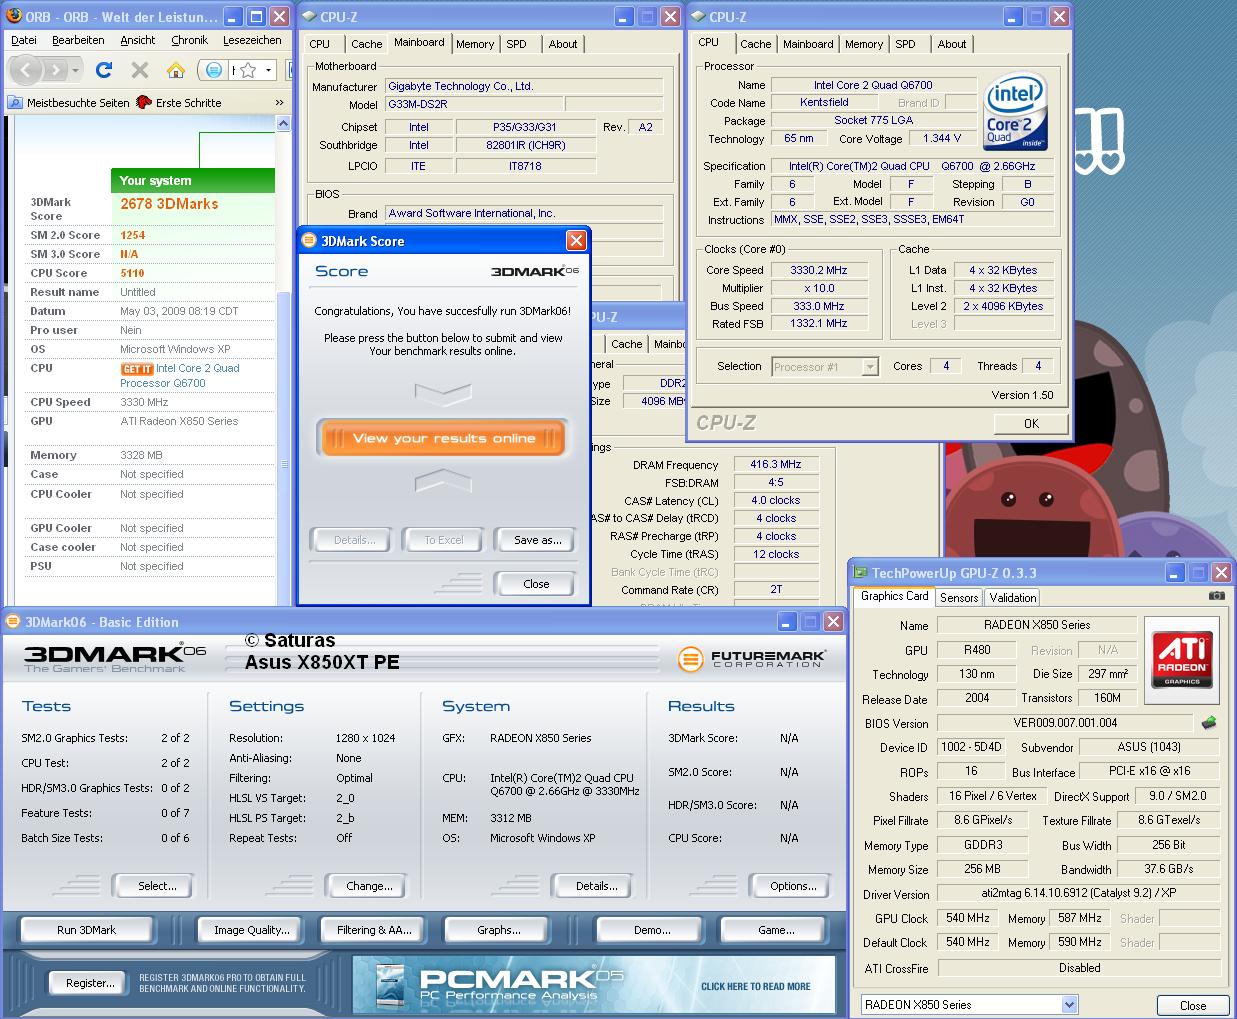Switch to Validation tab in GPU-Z
This screenshot has width=1237, height=1019.
(x=1012, y=597)
